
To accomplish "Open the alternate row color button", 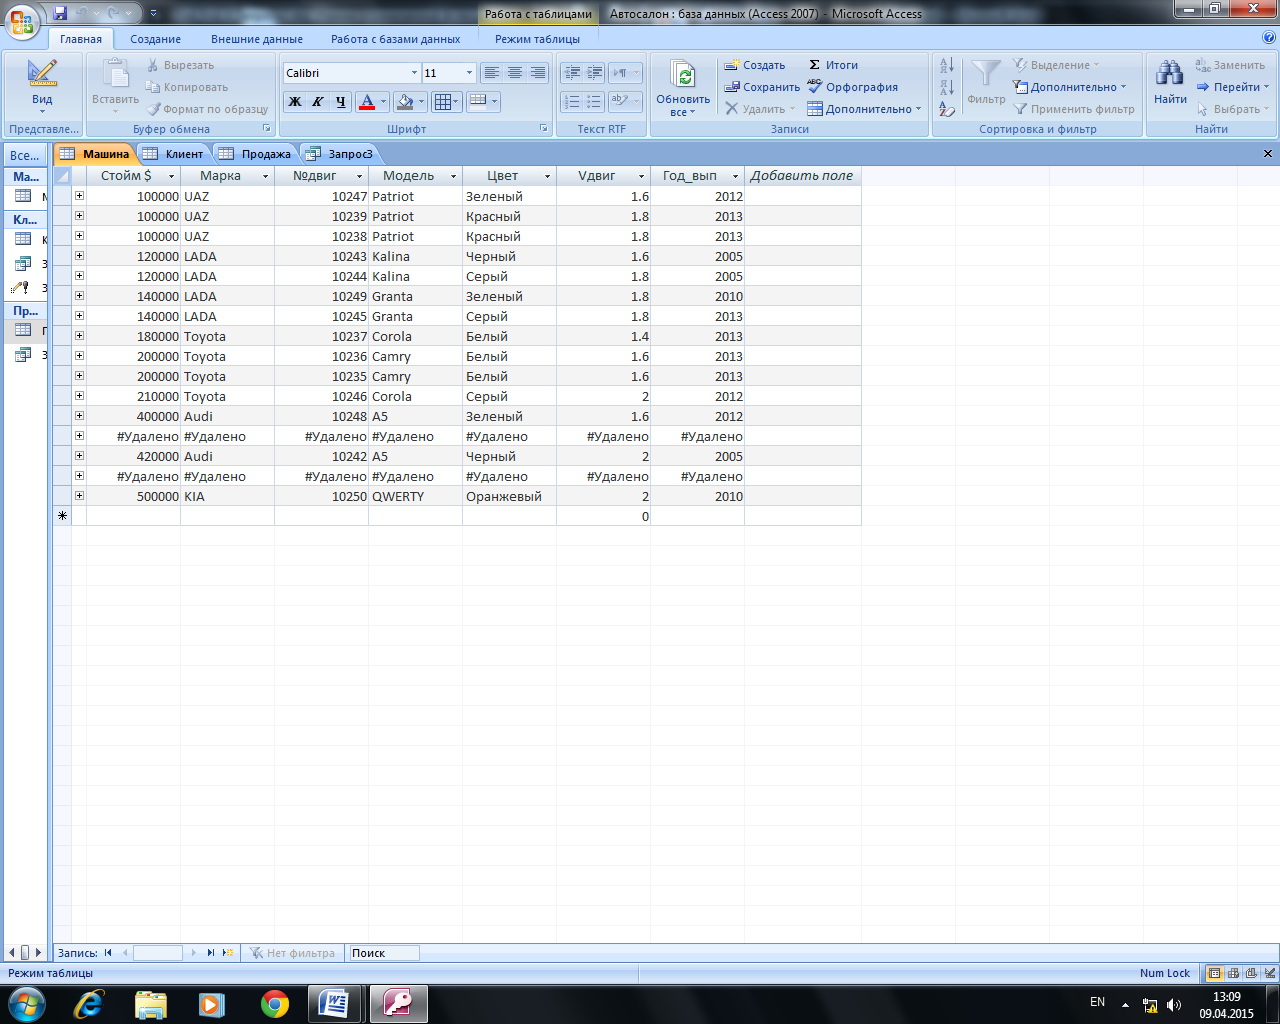I will tap(483, 101).
